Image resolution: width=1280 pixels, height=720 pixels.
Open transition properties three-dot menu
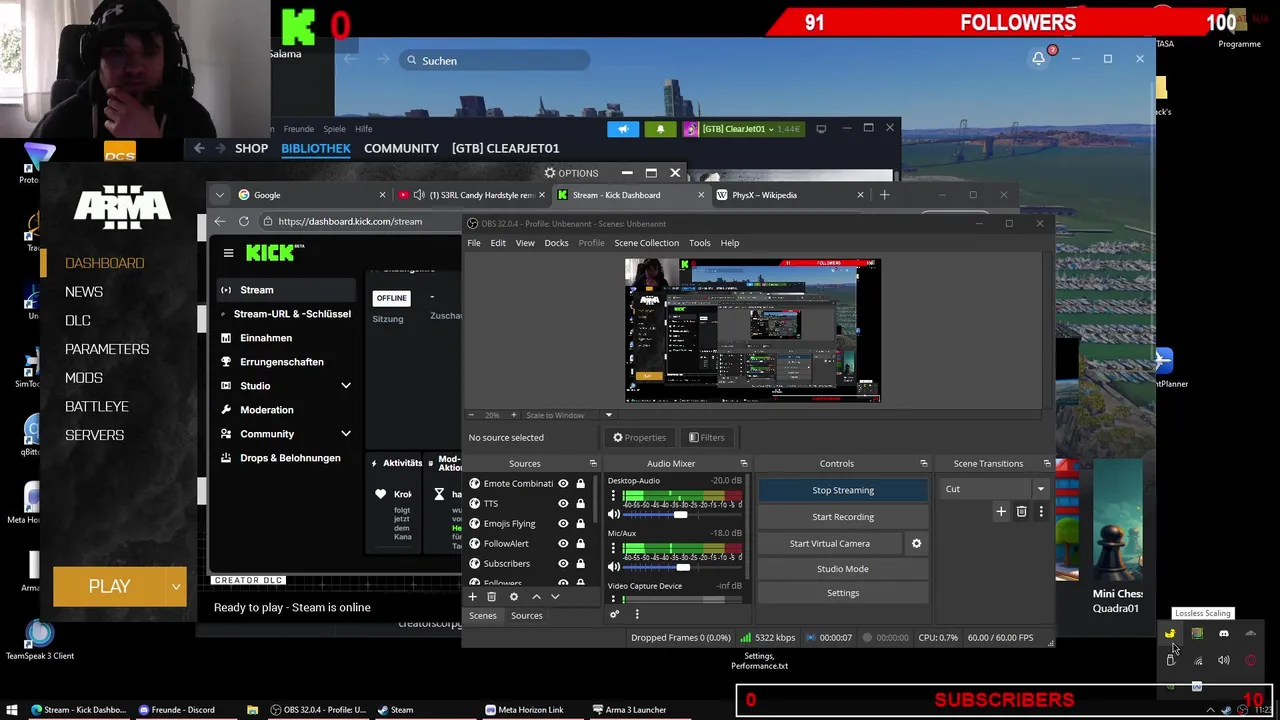[x=1041, y=511]
